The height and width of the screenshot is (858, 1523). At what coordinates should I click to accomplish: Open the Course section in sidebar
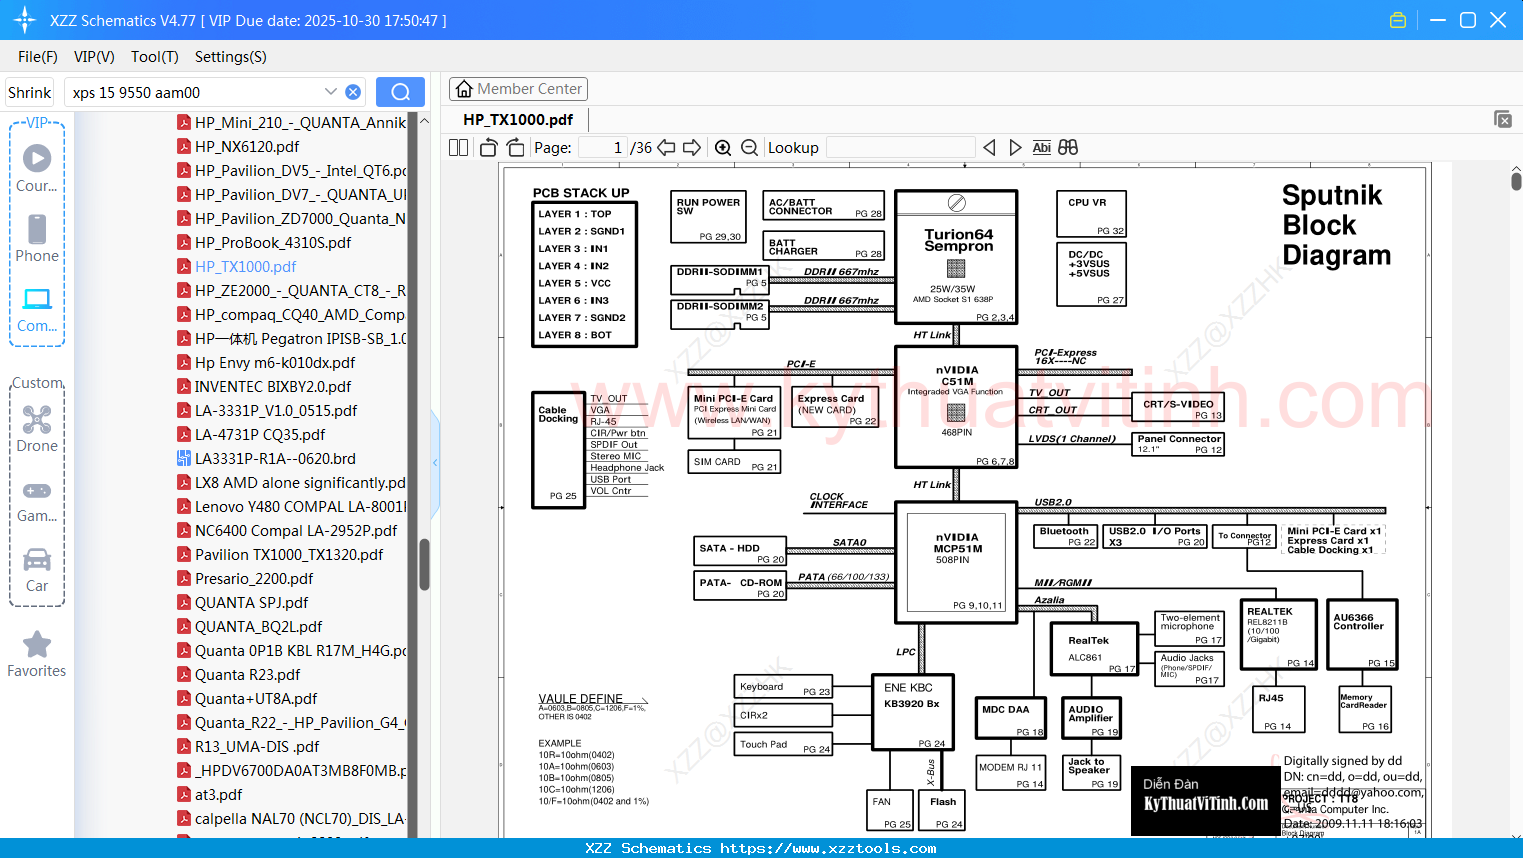tap(37, 169)
